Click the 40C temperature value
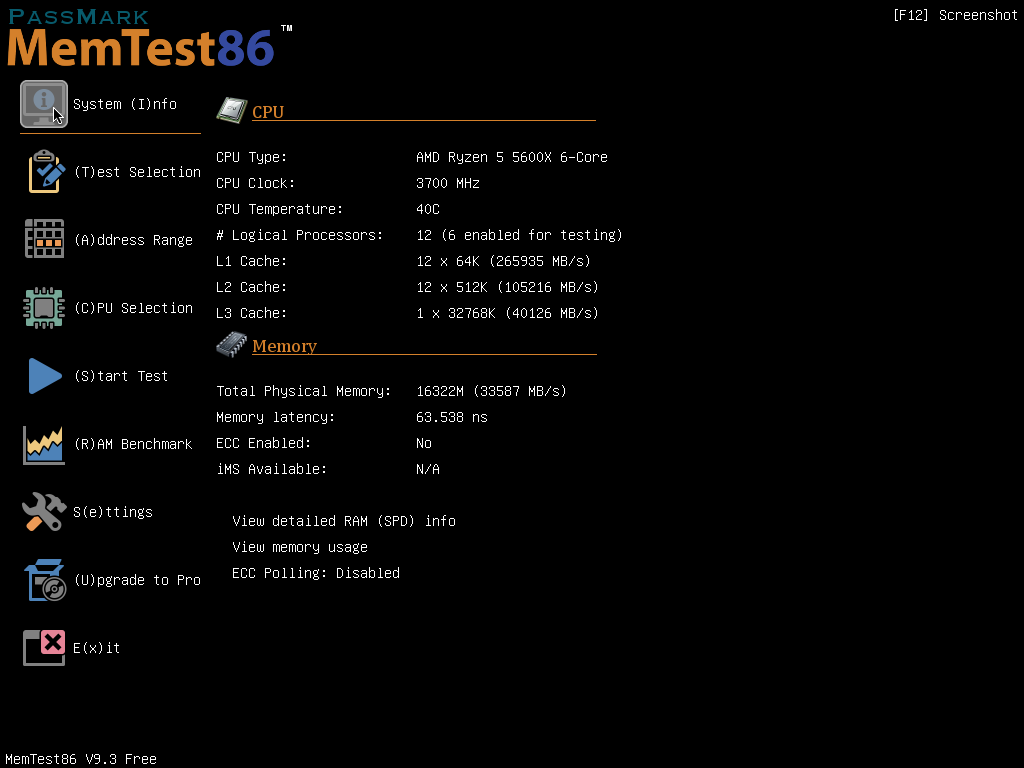Screen dimensions: 1024x768 (428, 210)
